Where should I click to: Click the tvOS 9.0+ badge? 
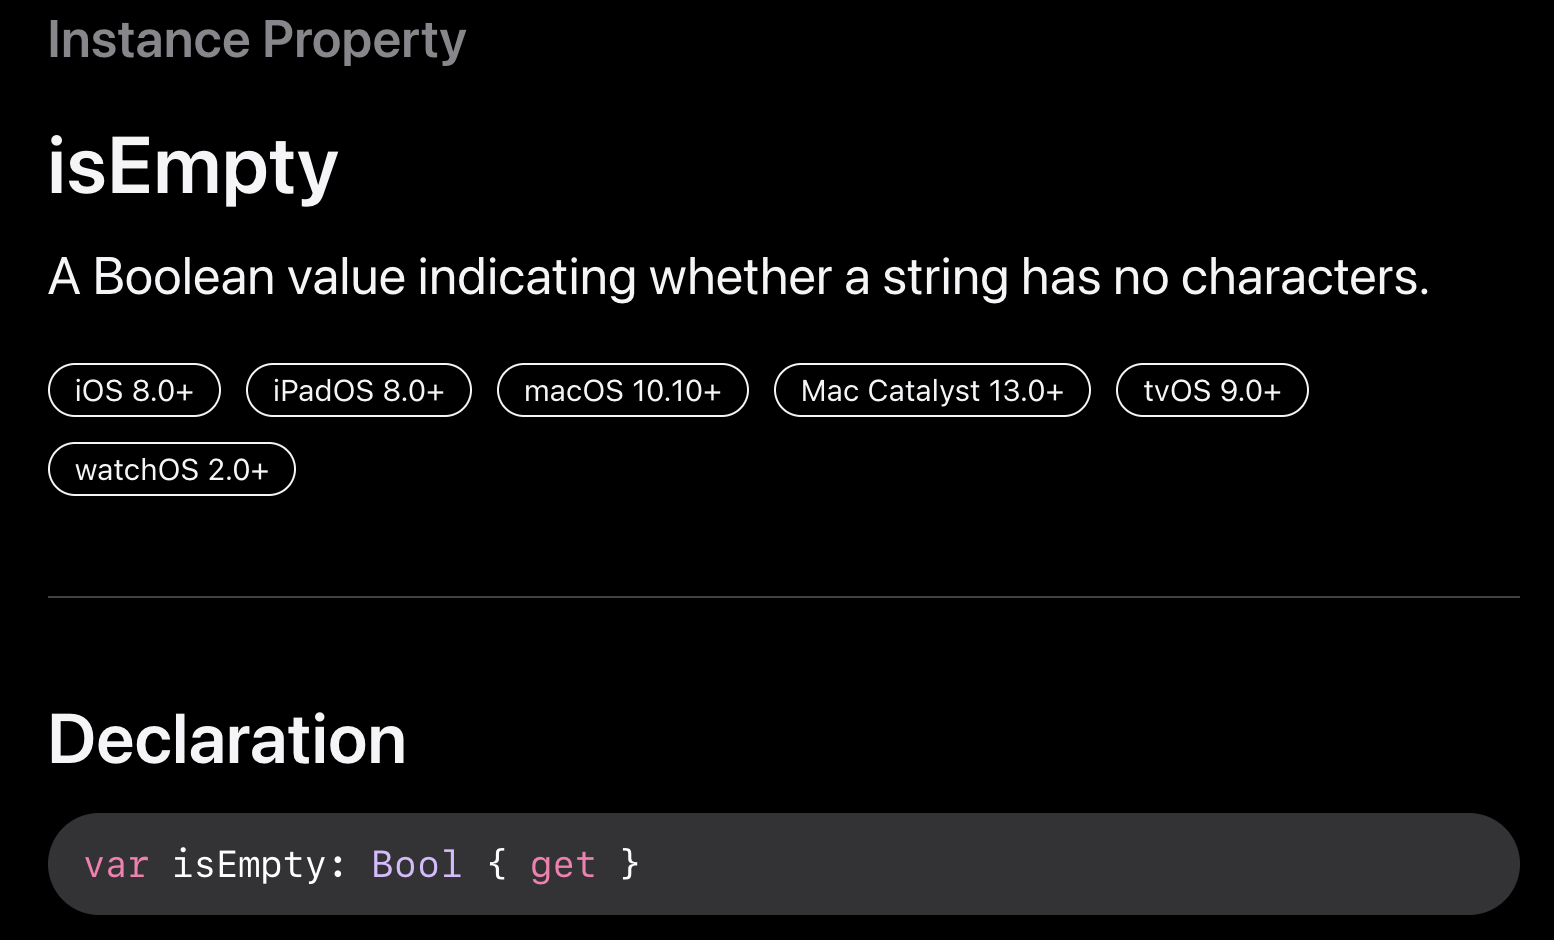1212,390
